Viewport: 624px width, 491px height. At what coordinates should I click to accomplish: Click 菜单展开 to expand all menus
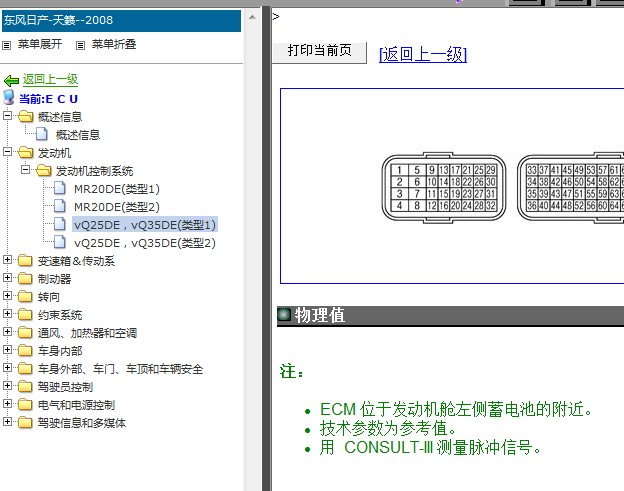coord(40,44)
